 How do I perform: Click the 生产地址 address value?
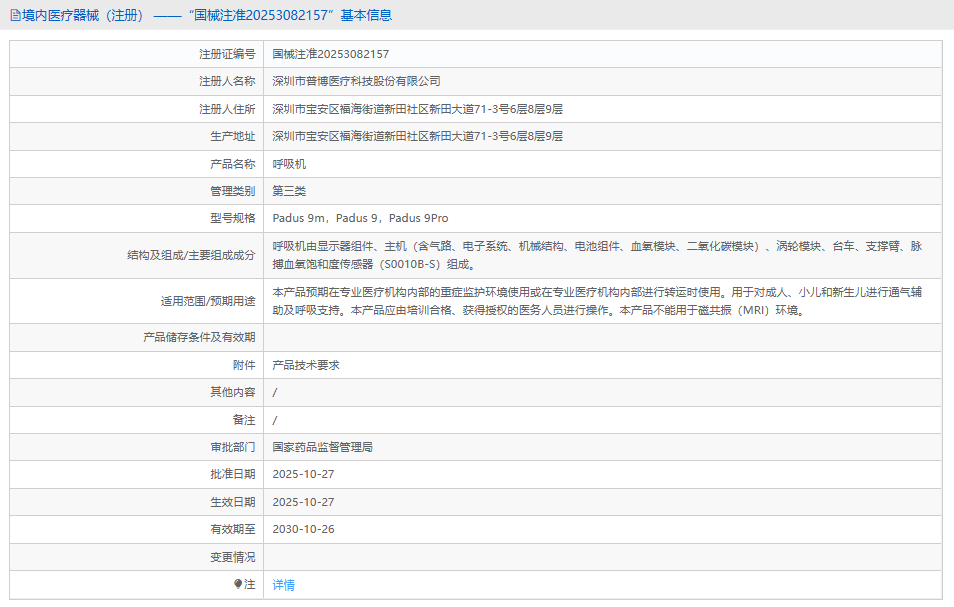coord(417,136)
